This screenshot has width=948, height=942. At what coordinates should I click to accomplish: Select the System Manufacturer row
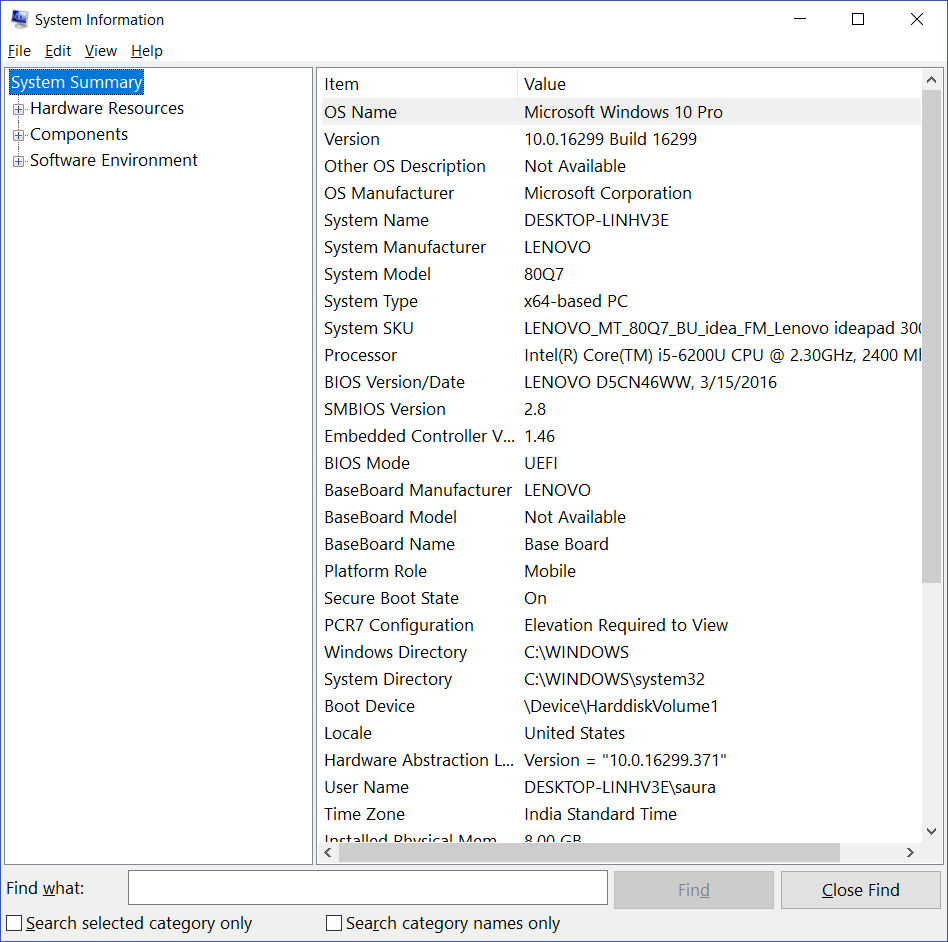pyautogui.click(x=621, y=247)
